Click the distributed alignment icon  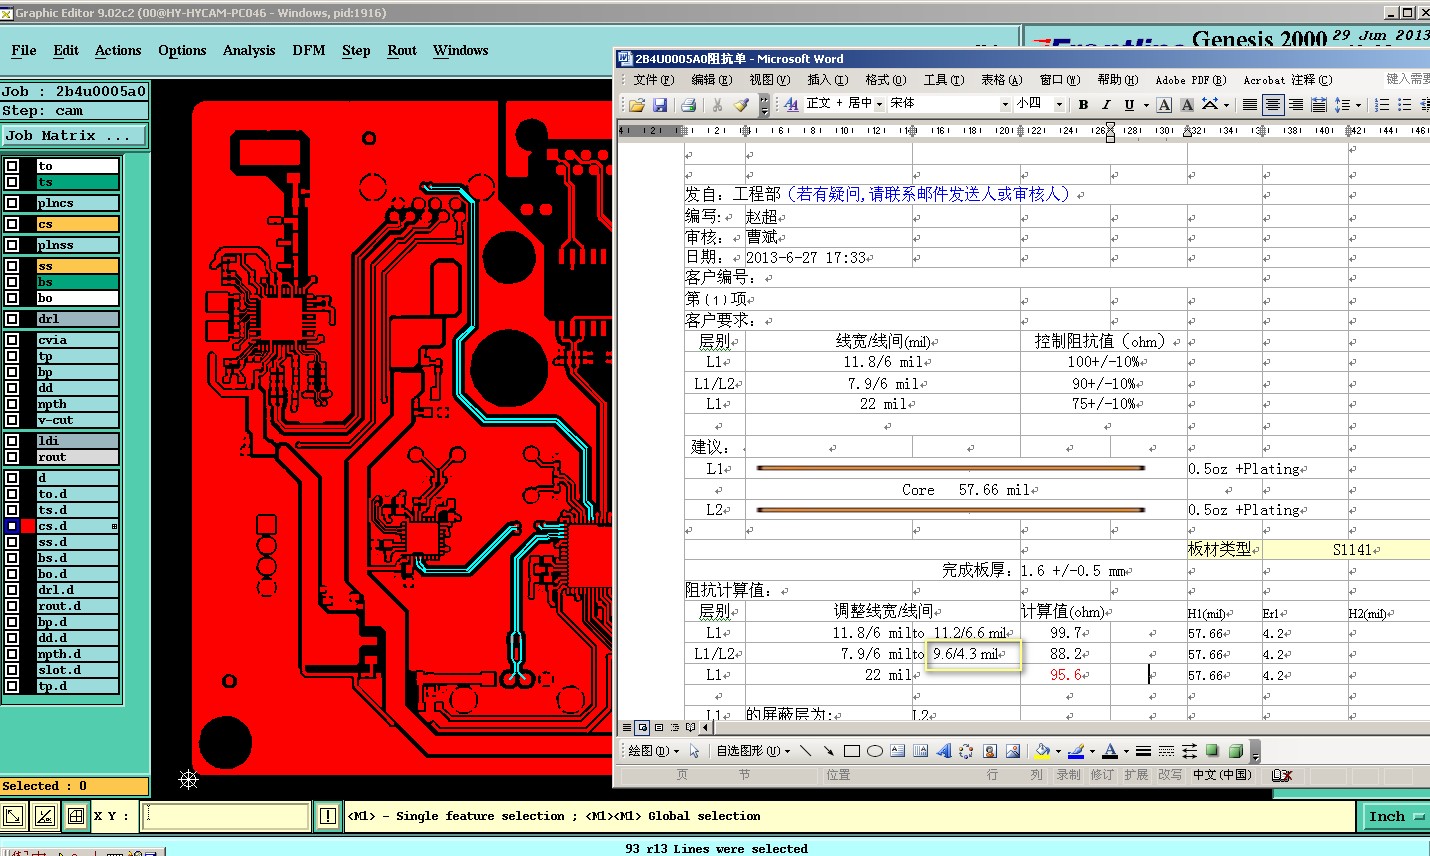pos(1319,104)
